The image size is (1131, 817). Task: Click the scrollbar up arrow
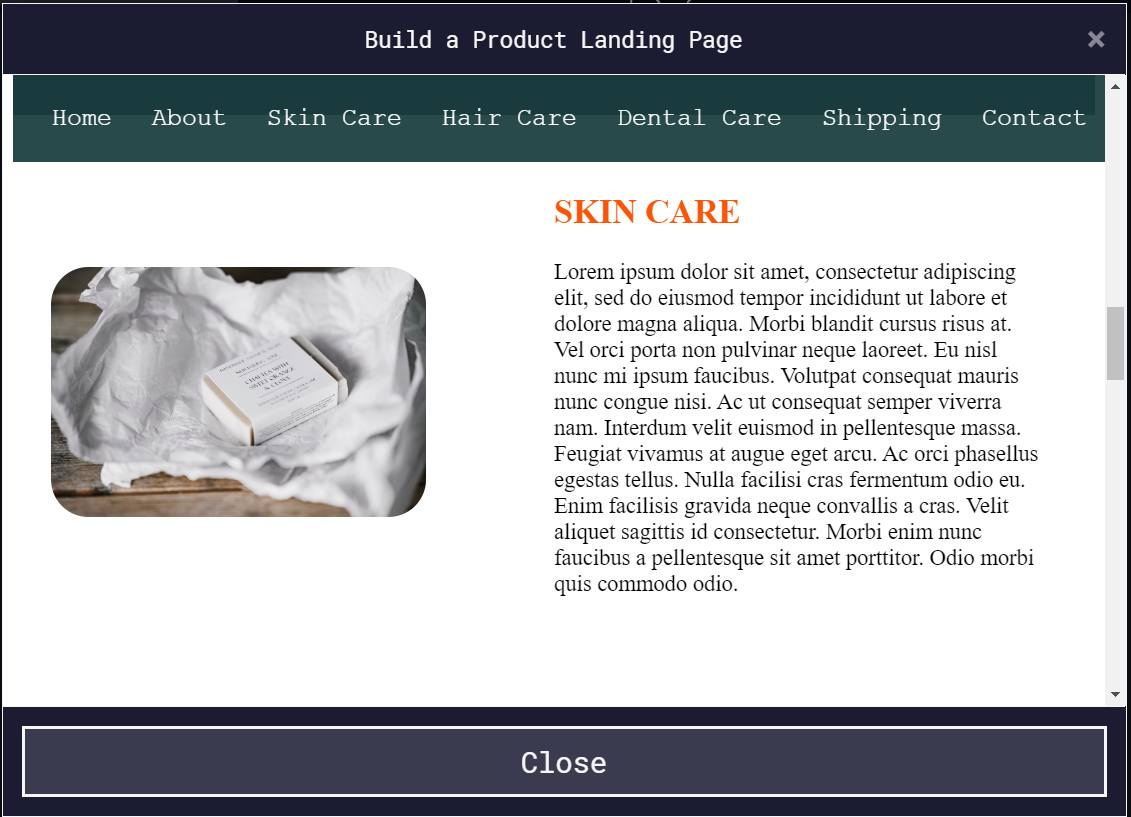coord(1115,87)
